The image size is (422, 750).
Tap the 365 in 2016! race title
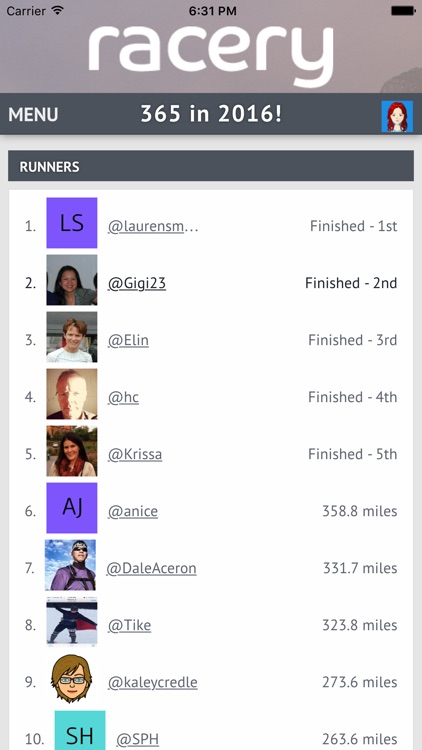(211, 114)
